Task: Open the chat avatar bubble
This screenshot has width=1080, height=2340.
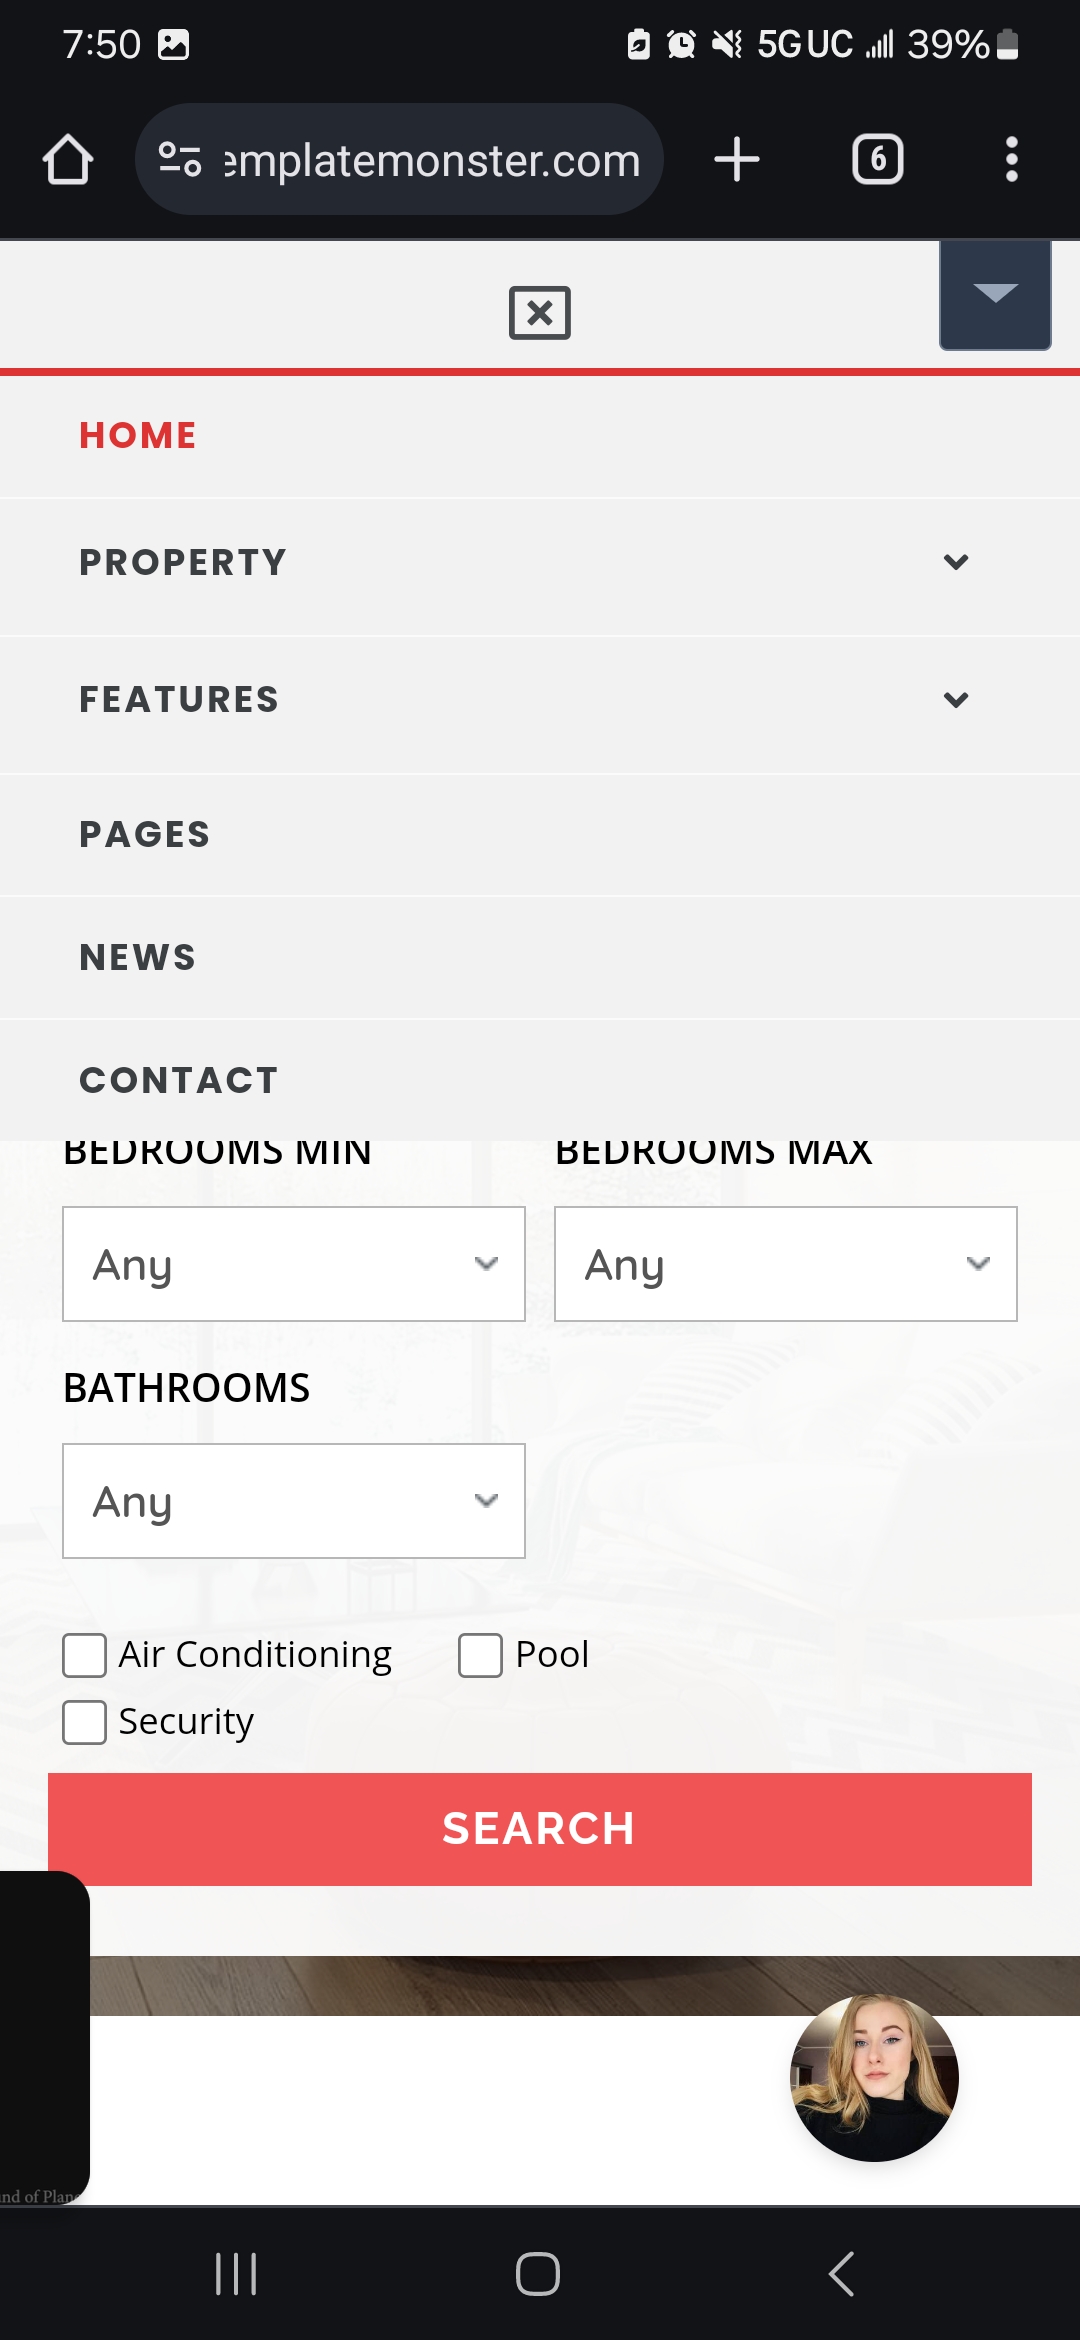Action: tap(874, 2078)
